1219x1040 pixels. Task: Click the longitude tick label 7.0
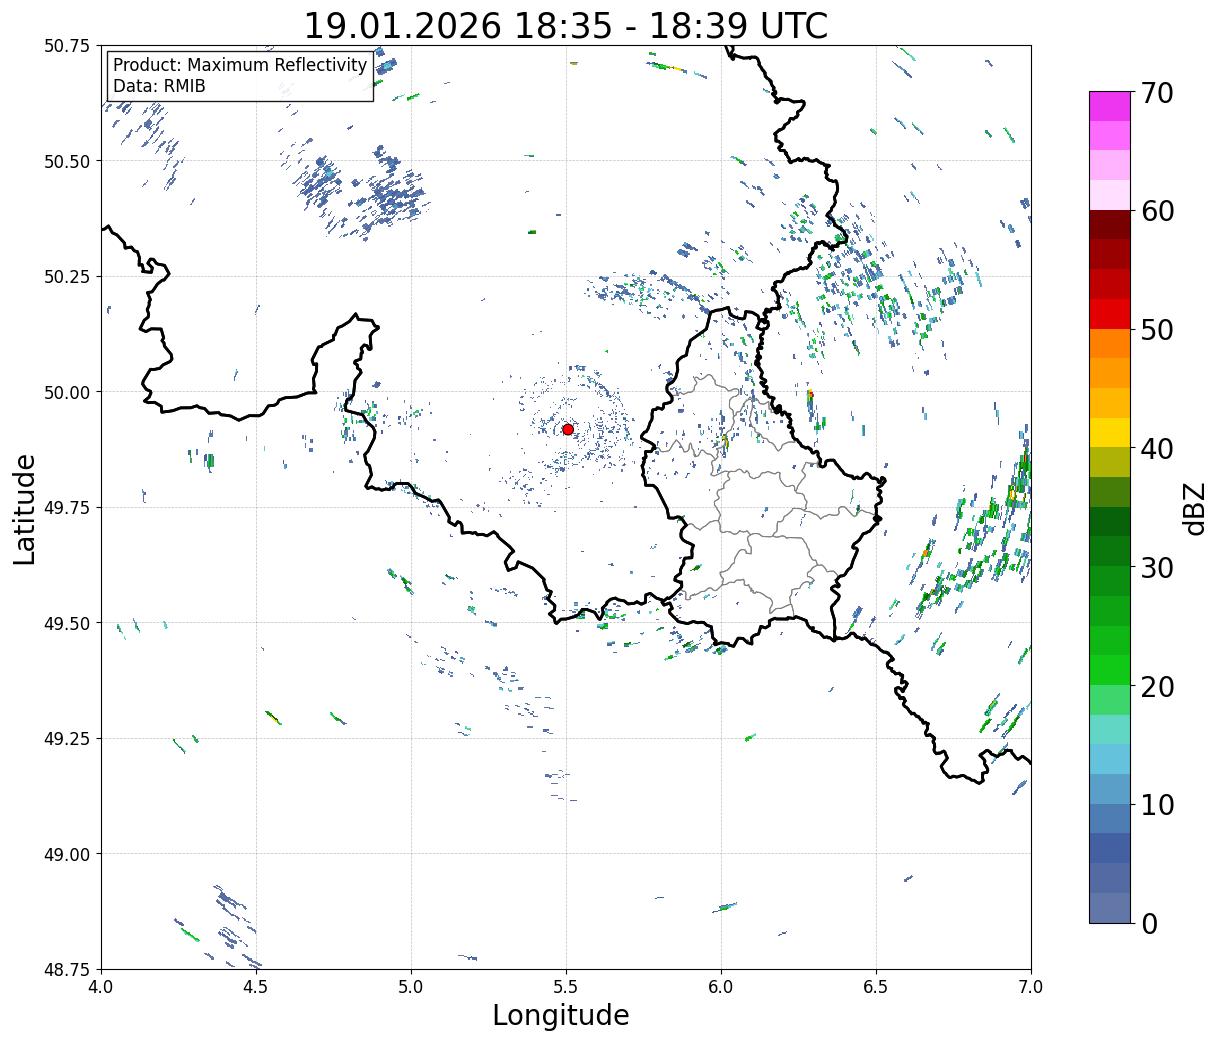coord(1031,987)
